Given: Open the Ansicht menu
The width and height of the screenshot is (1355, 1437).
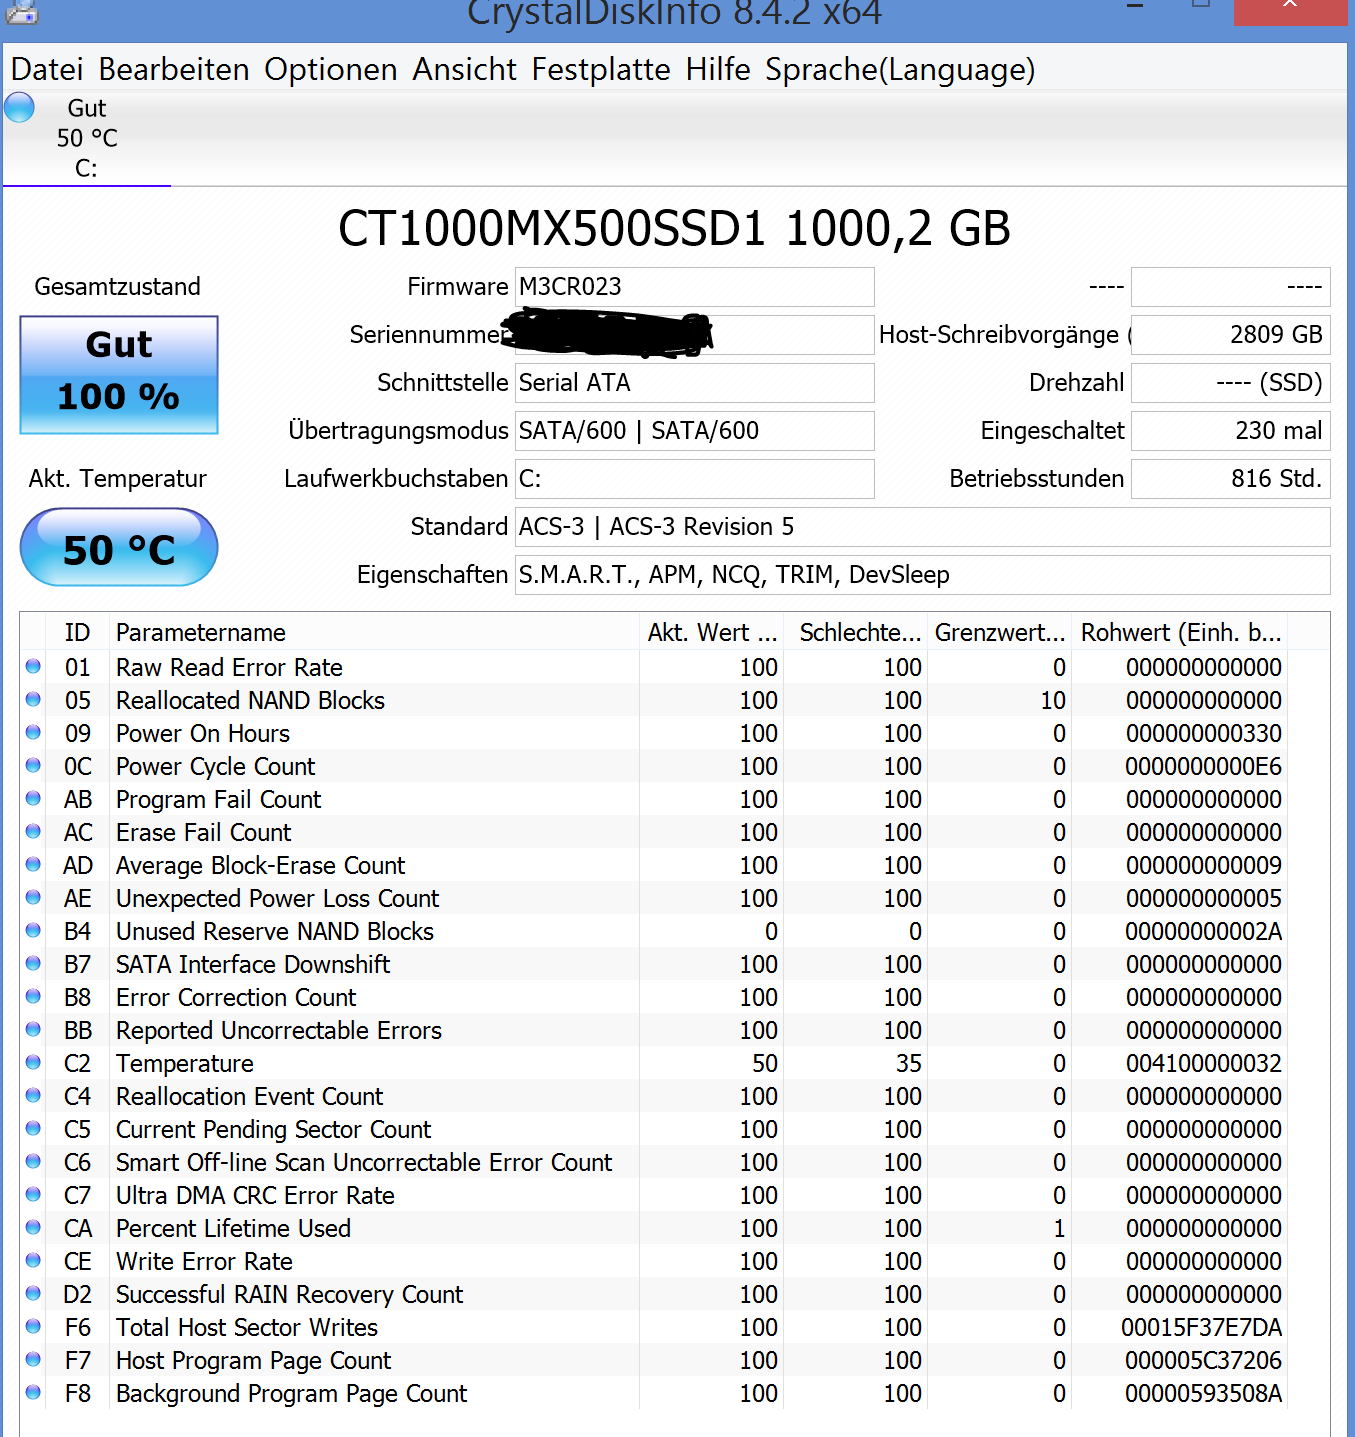Looking at the screenshot, I should tap(465, 70).
